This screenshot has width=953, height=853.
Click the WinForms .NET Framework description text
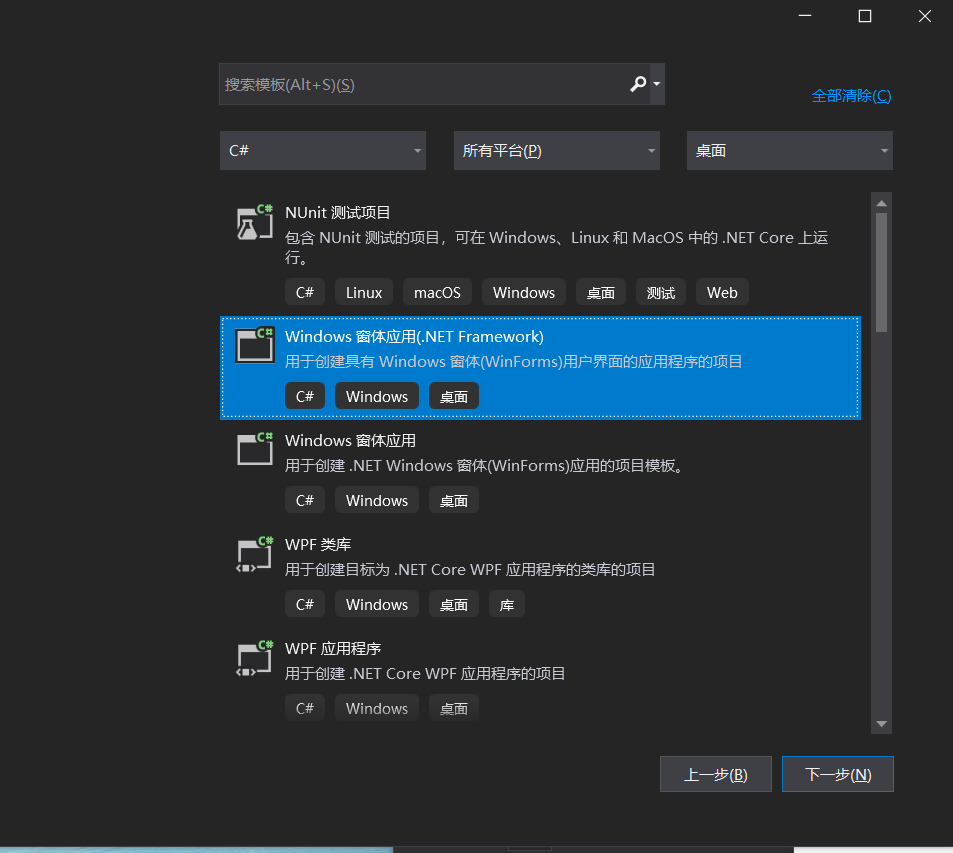tap(514, 362)
